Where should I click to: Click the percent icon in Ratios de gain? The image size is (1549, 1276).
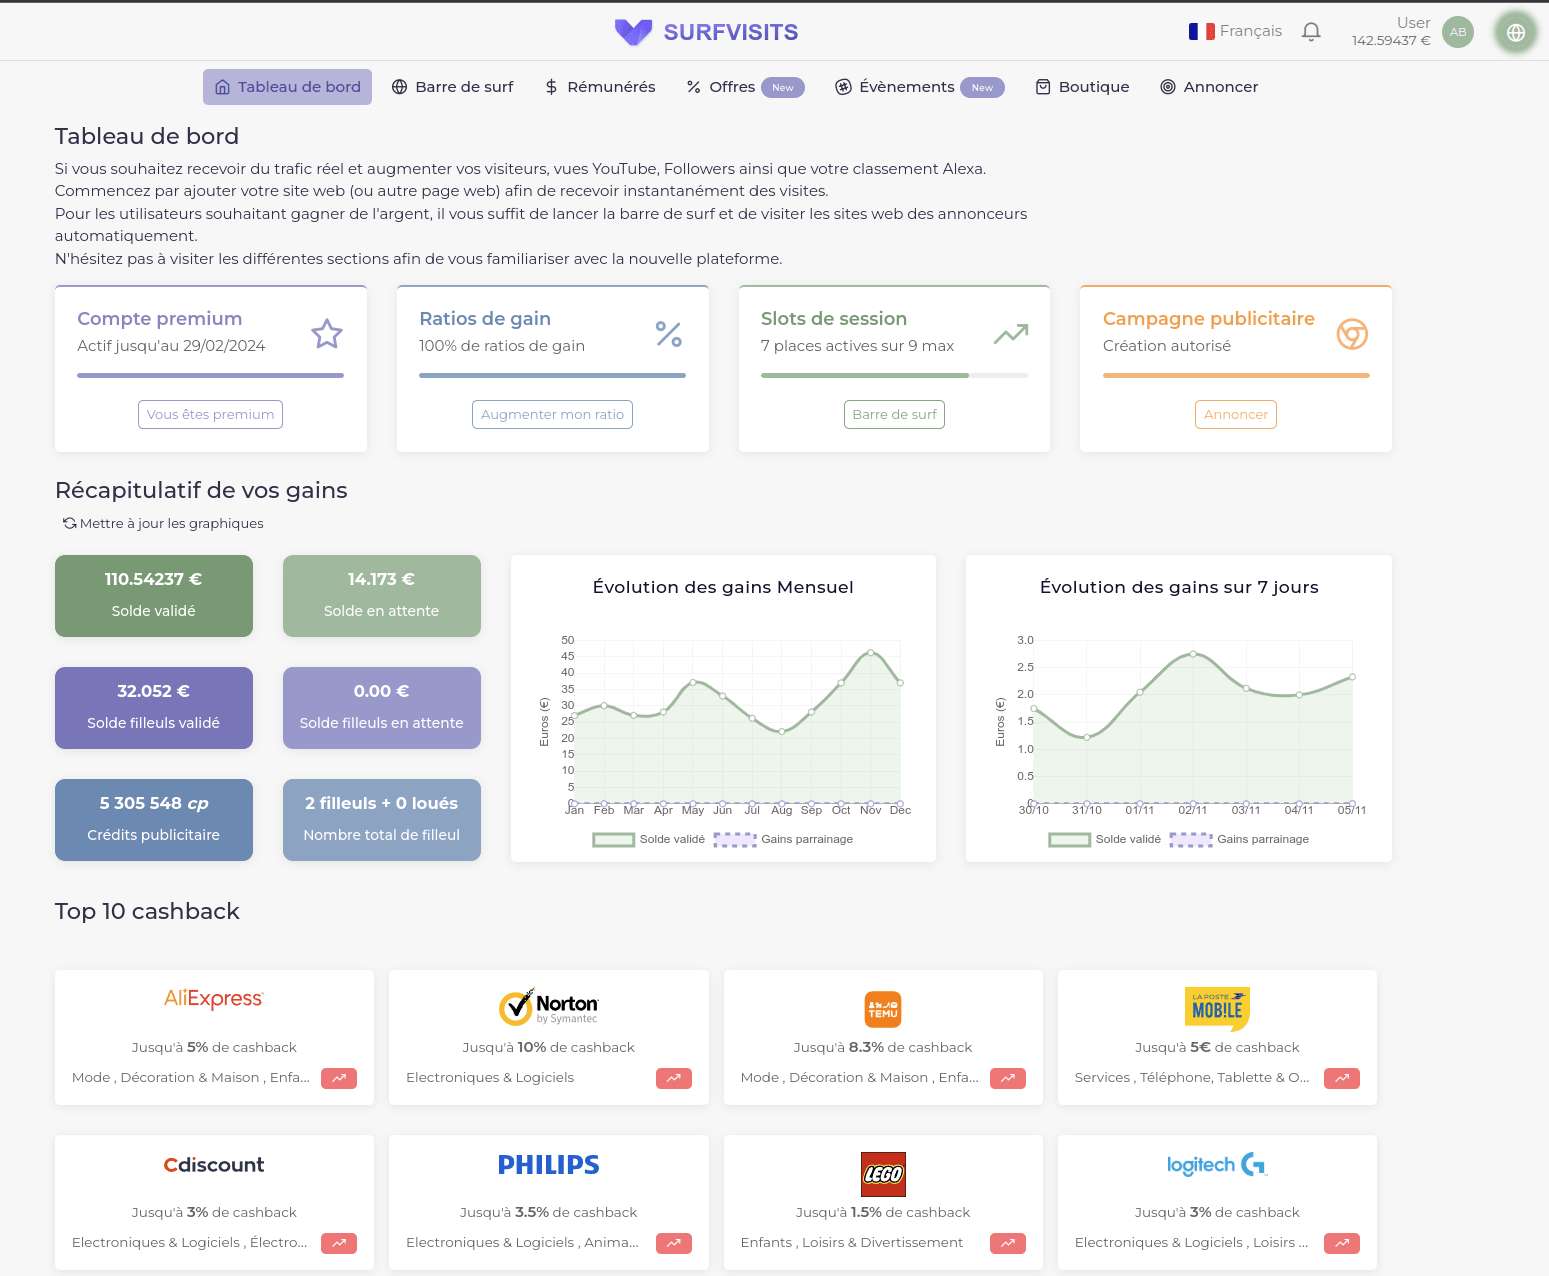tap(668, 334)
